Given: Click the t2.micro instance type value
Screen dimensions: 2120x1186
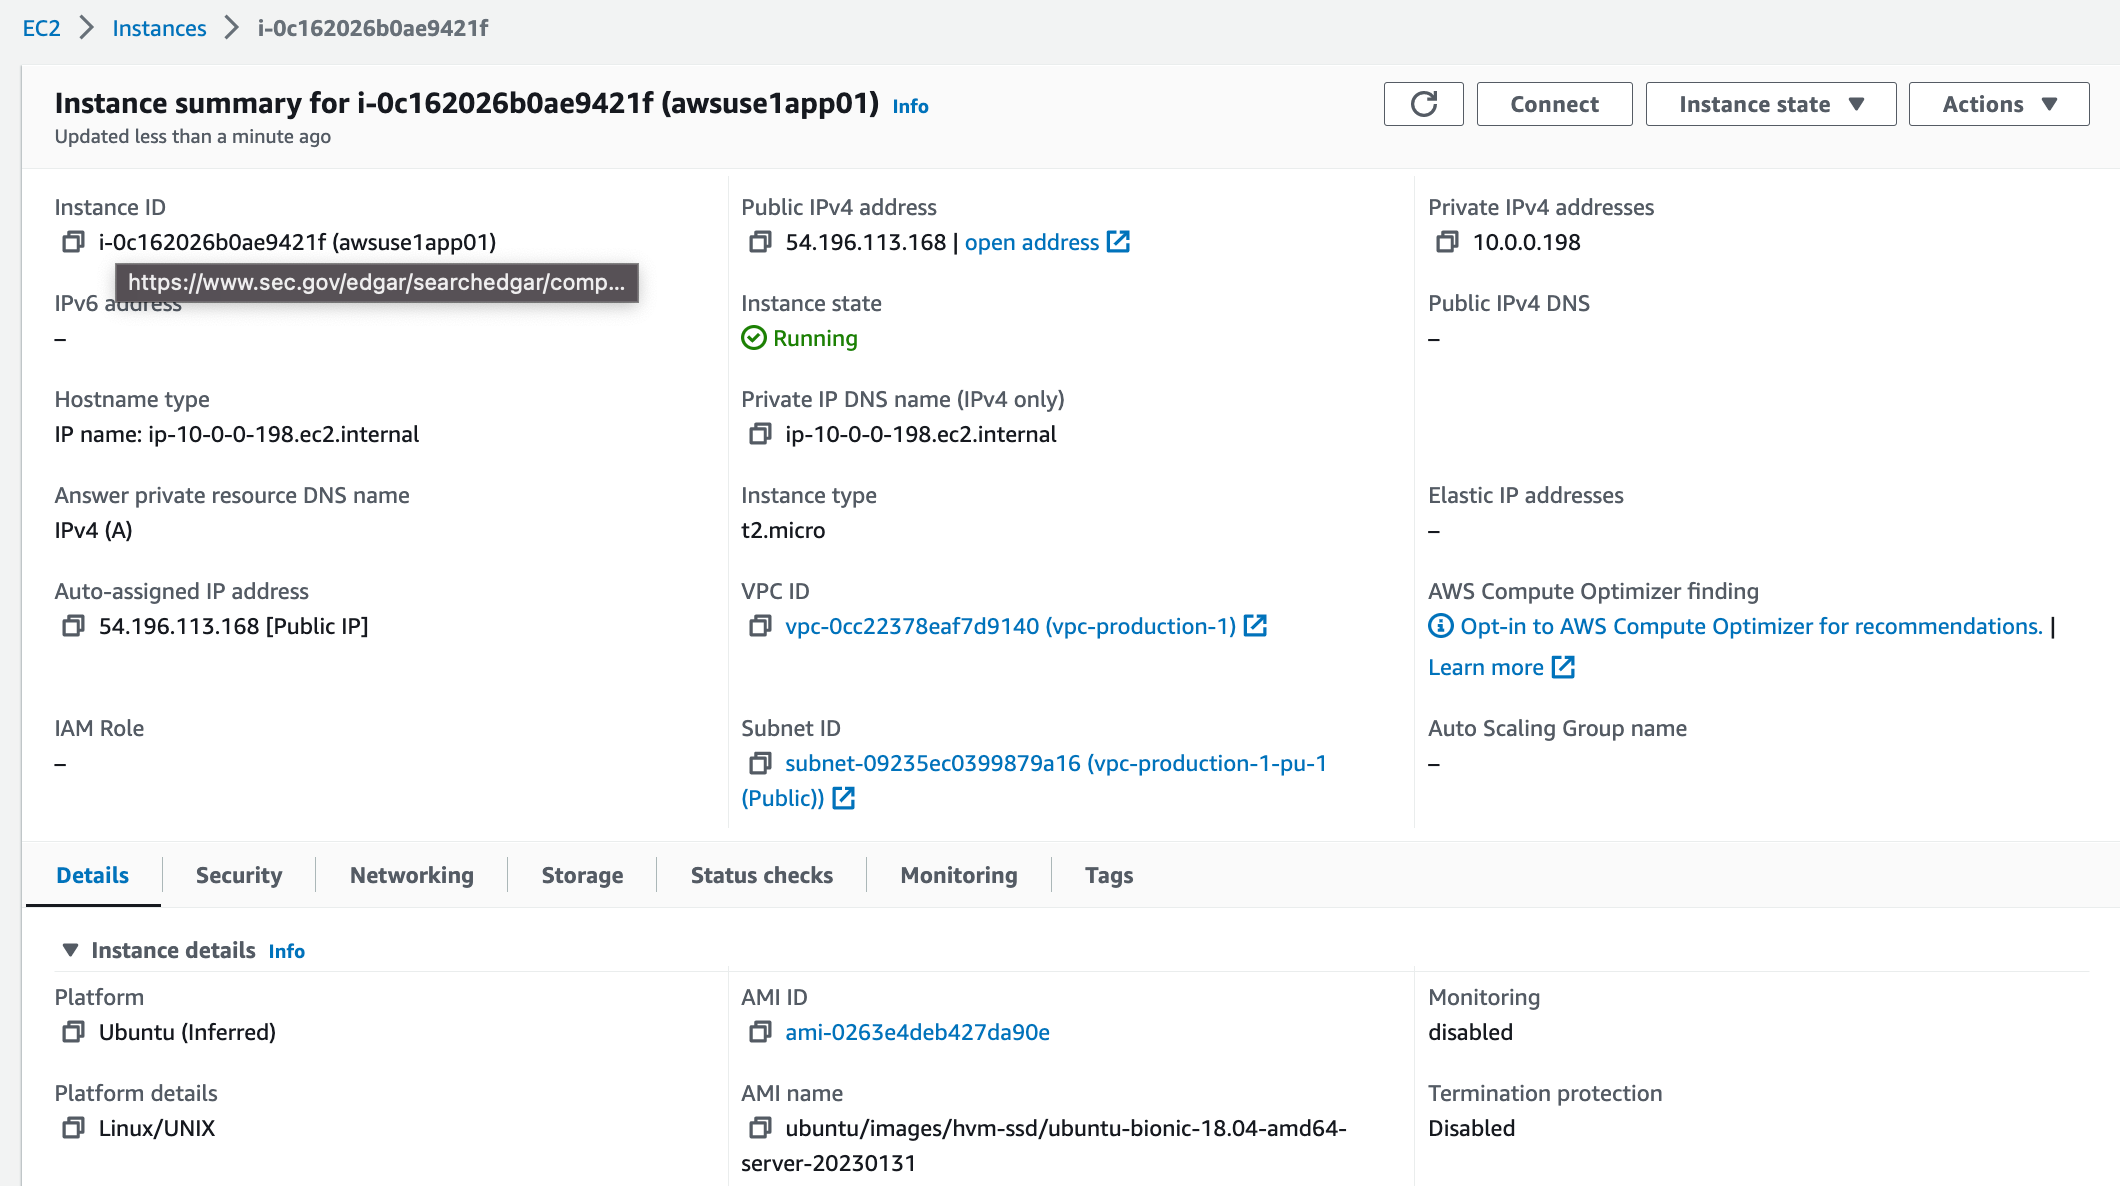Looking at the screenshot, I should click(x=783, y=530).
